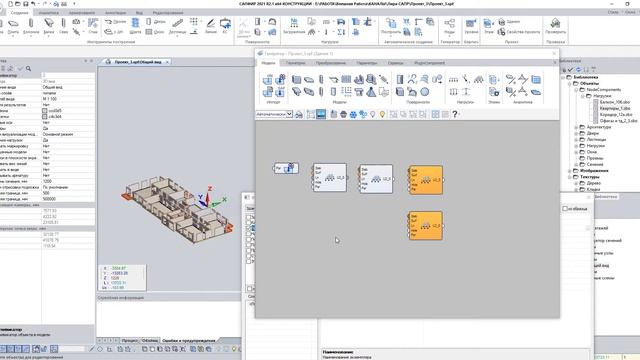
Task: Click the Generator help question mark
Action: coord(455,115)
